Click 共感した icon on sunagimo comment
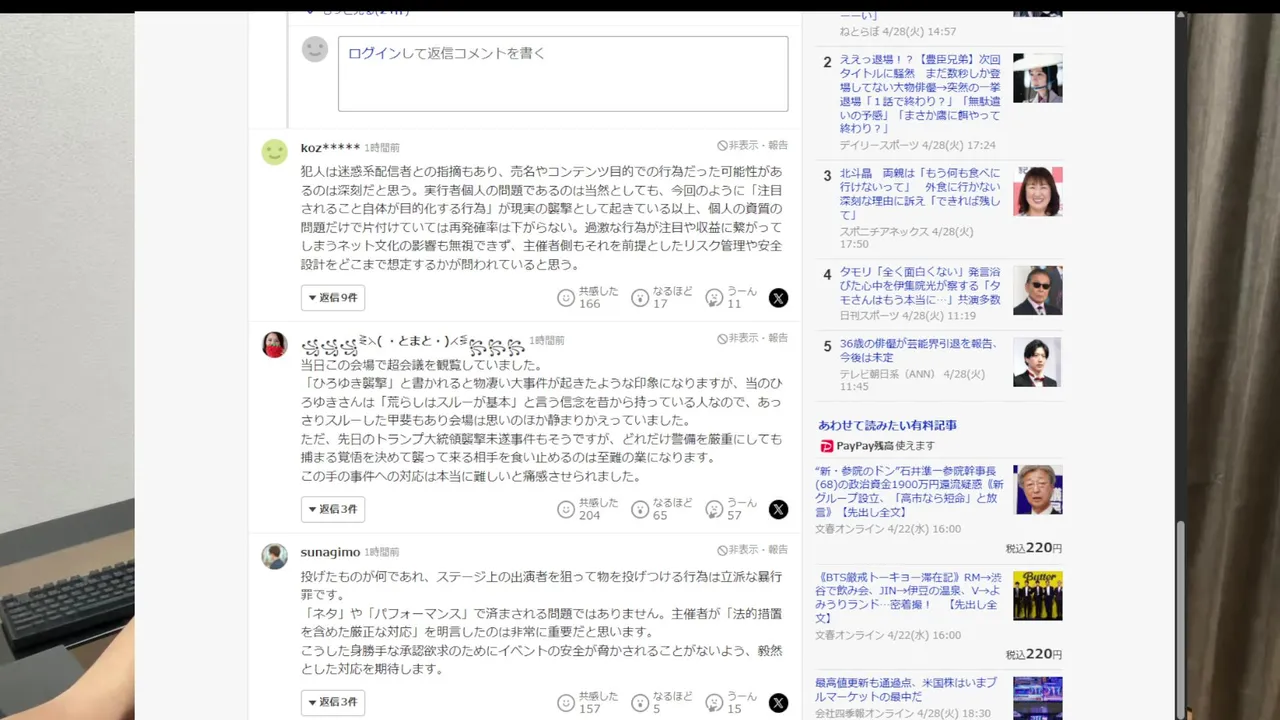Screen dimensions: 1280x720 click(566, 703)
